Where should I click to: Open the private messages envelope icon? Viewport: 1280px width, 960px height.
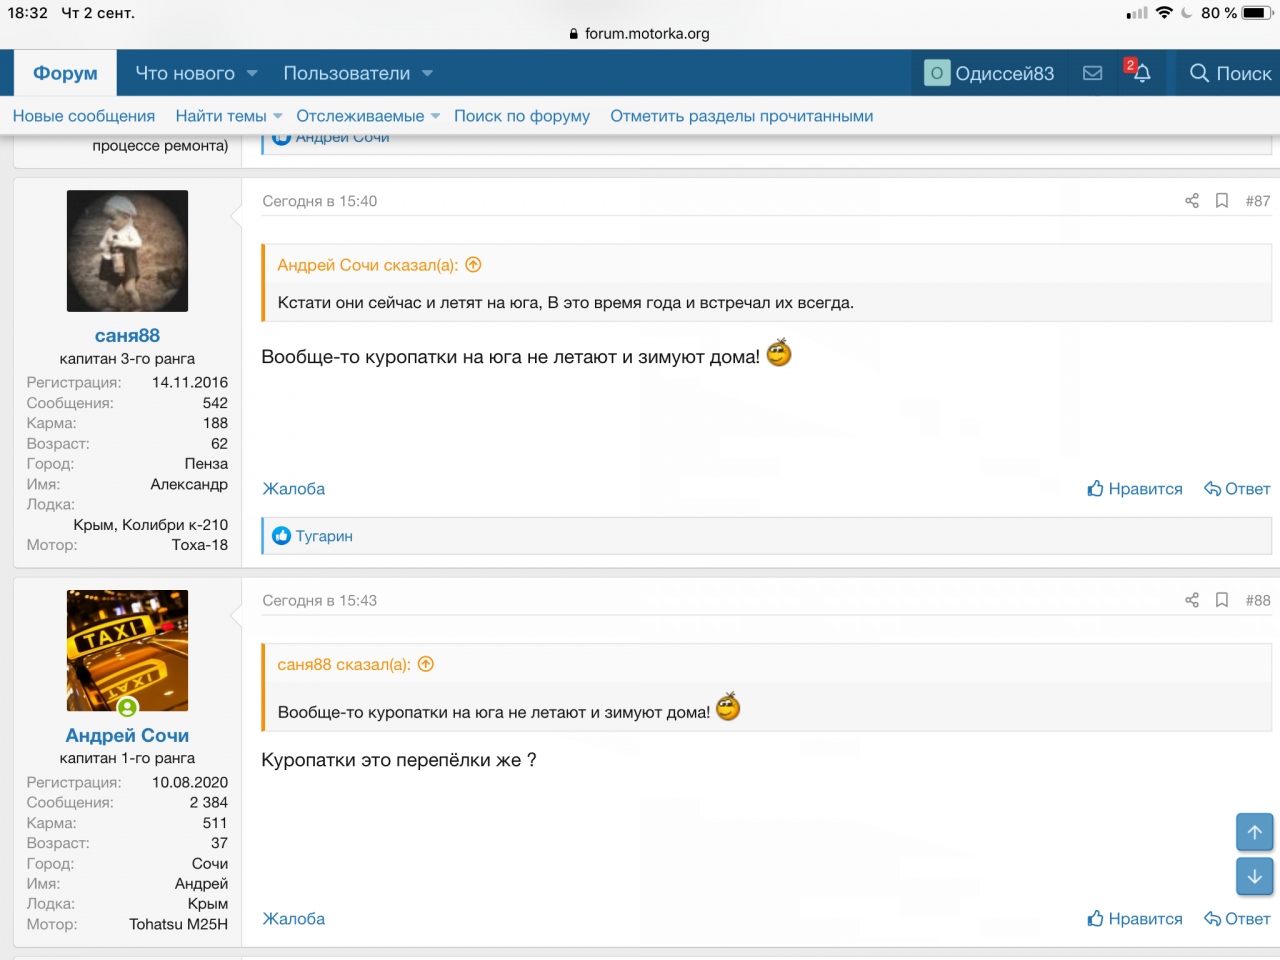[1092, 73]
